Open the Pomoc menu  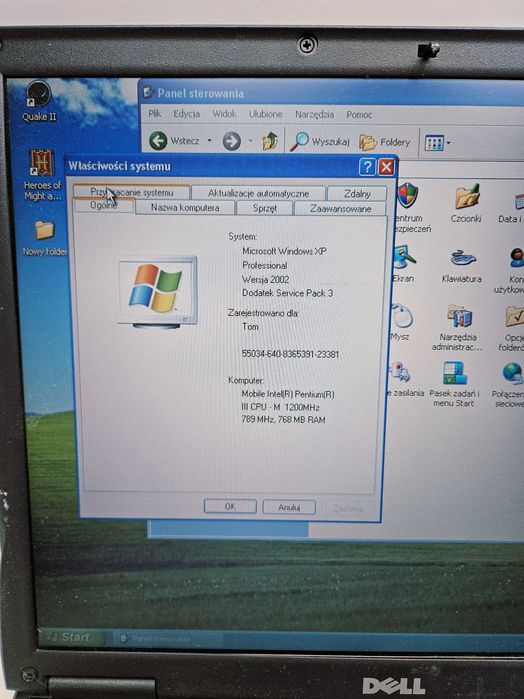pyautogui.click(x=359, y=115)
